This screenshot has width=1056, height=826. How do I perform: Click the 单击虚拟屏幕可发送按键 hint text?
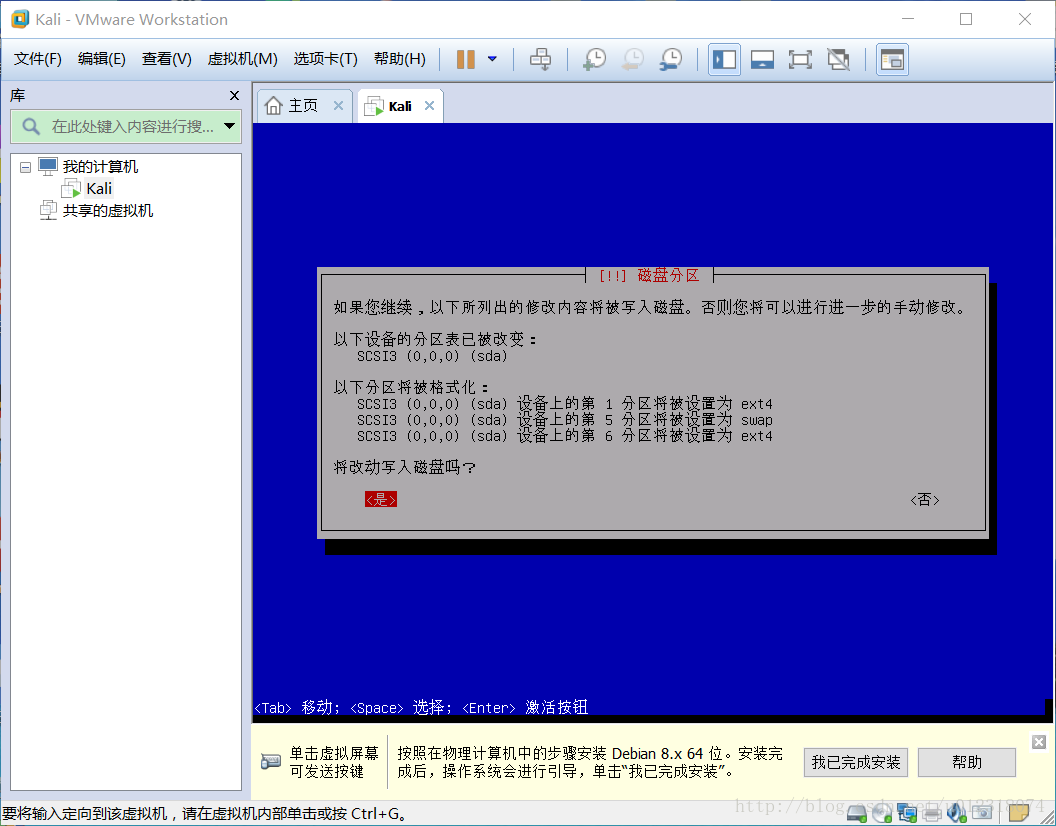tap(334, 762)
